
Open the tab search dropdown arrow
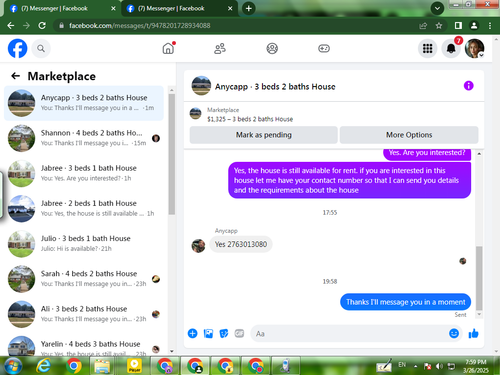pos(437,8)
